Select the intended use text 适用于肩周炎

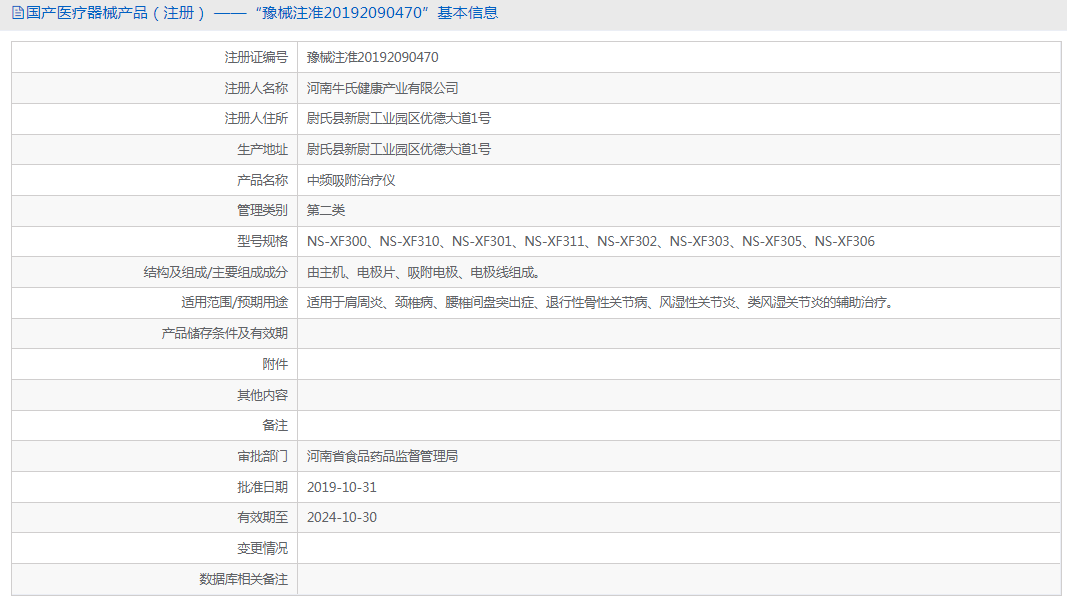pyautogui.click(x=600, y=302)
